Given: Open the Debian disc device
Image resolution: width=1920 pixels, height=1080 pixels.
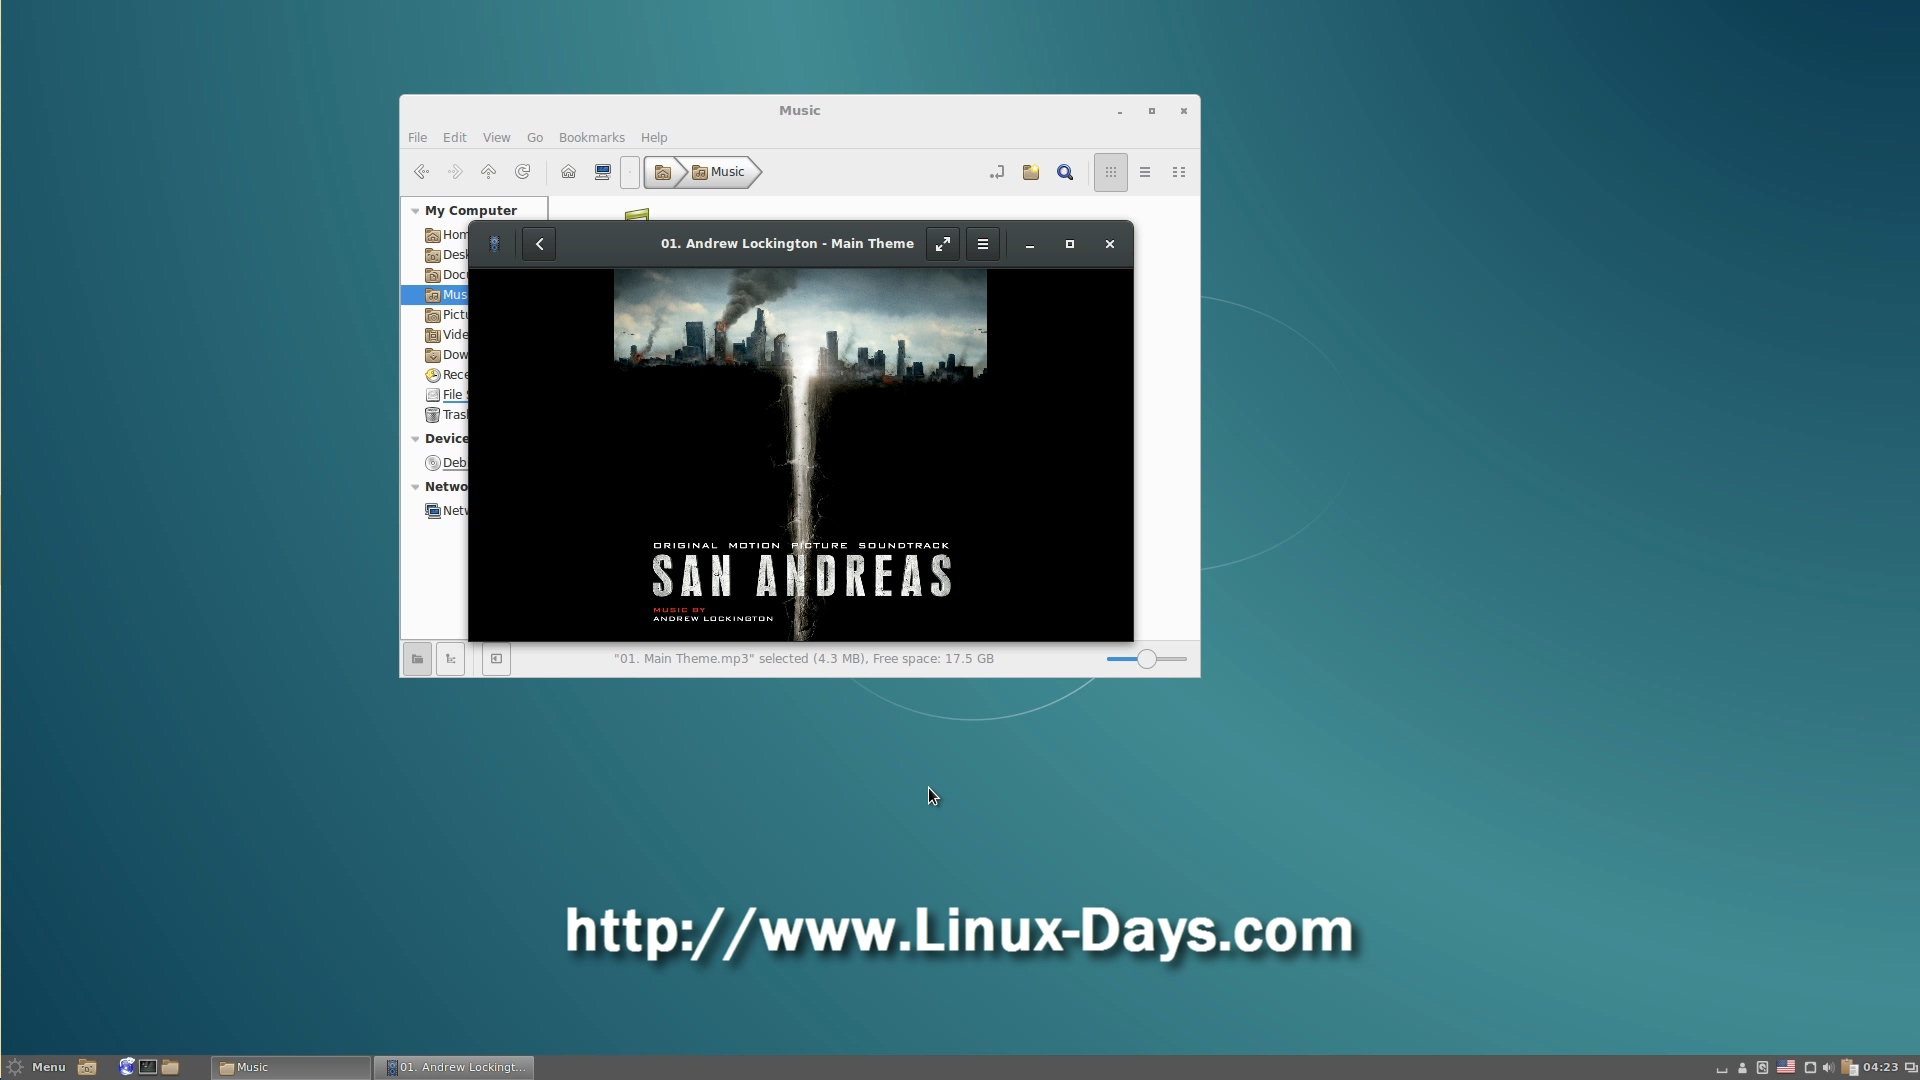Looking at the screenshot, I should (x=446, y=463).
